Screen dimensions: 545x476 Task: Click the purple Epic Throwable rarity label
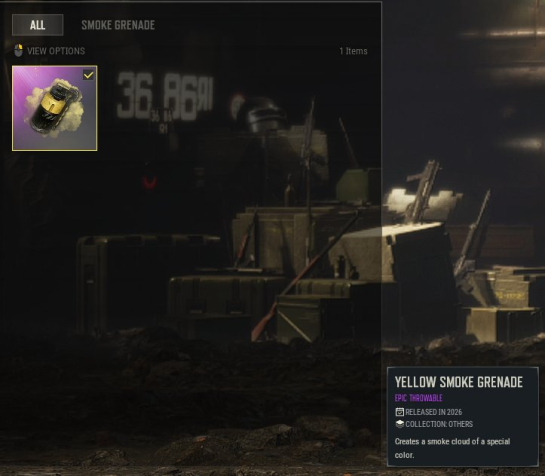pos(418,398)
